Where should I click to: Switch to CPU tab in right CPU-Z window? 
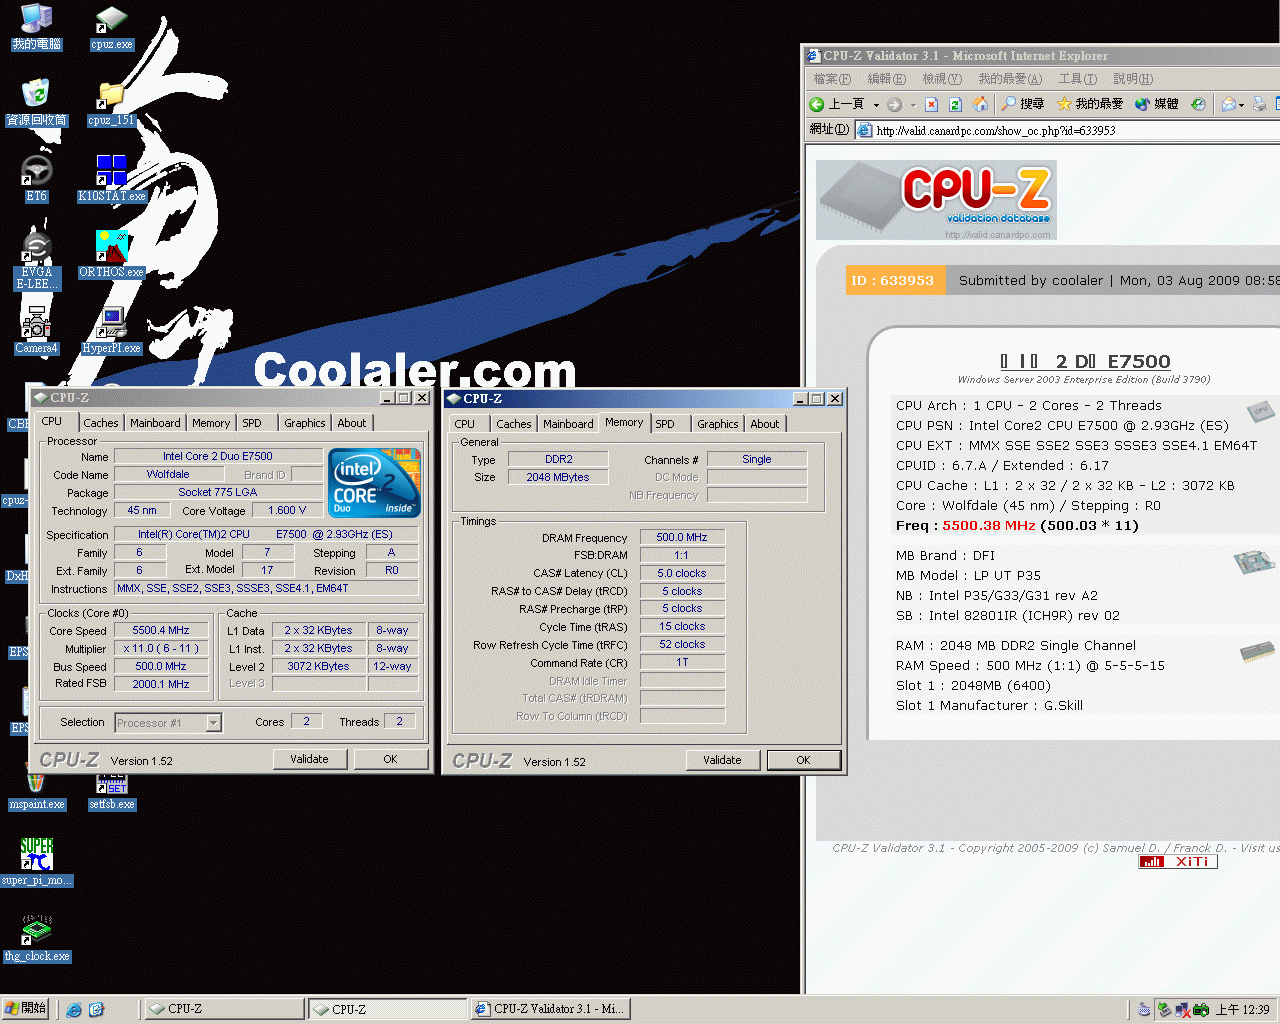[465, 425]
